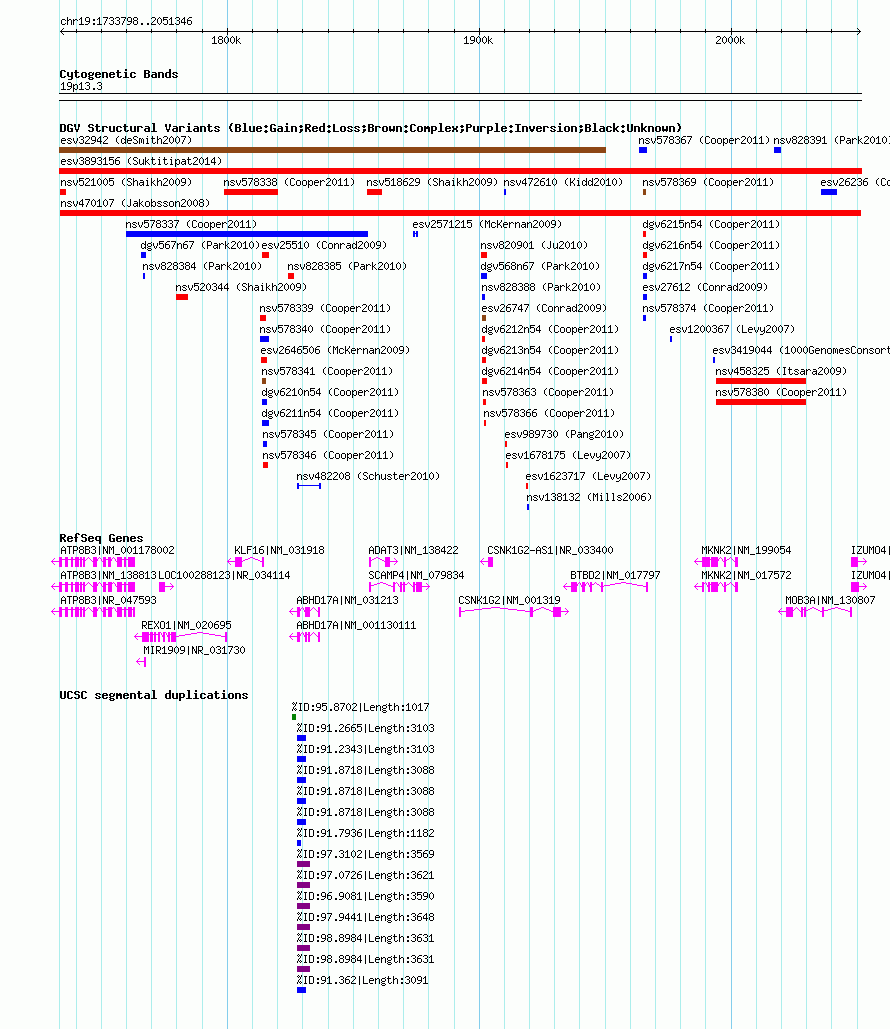
Task: Click the esv26747 (Conrad2009) label
Action: pos(544,308)
